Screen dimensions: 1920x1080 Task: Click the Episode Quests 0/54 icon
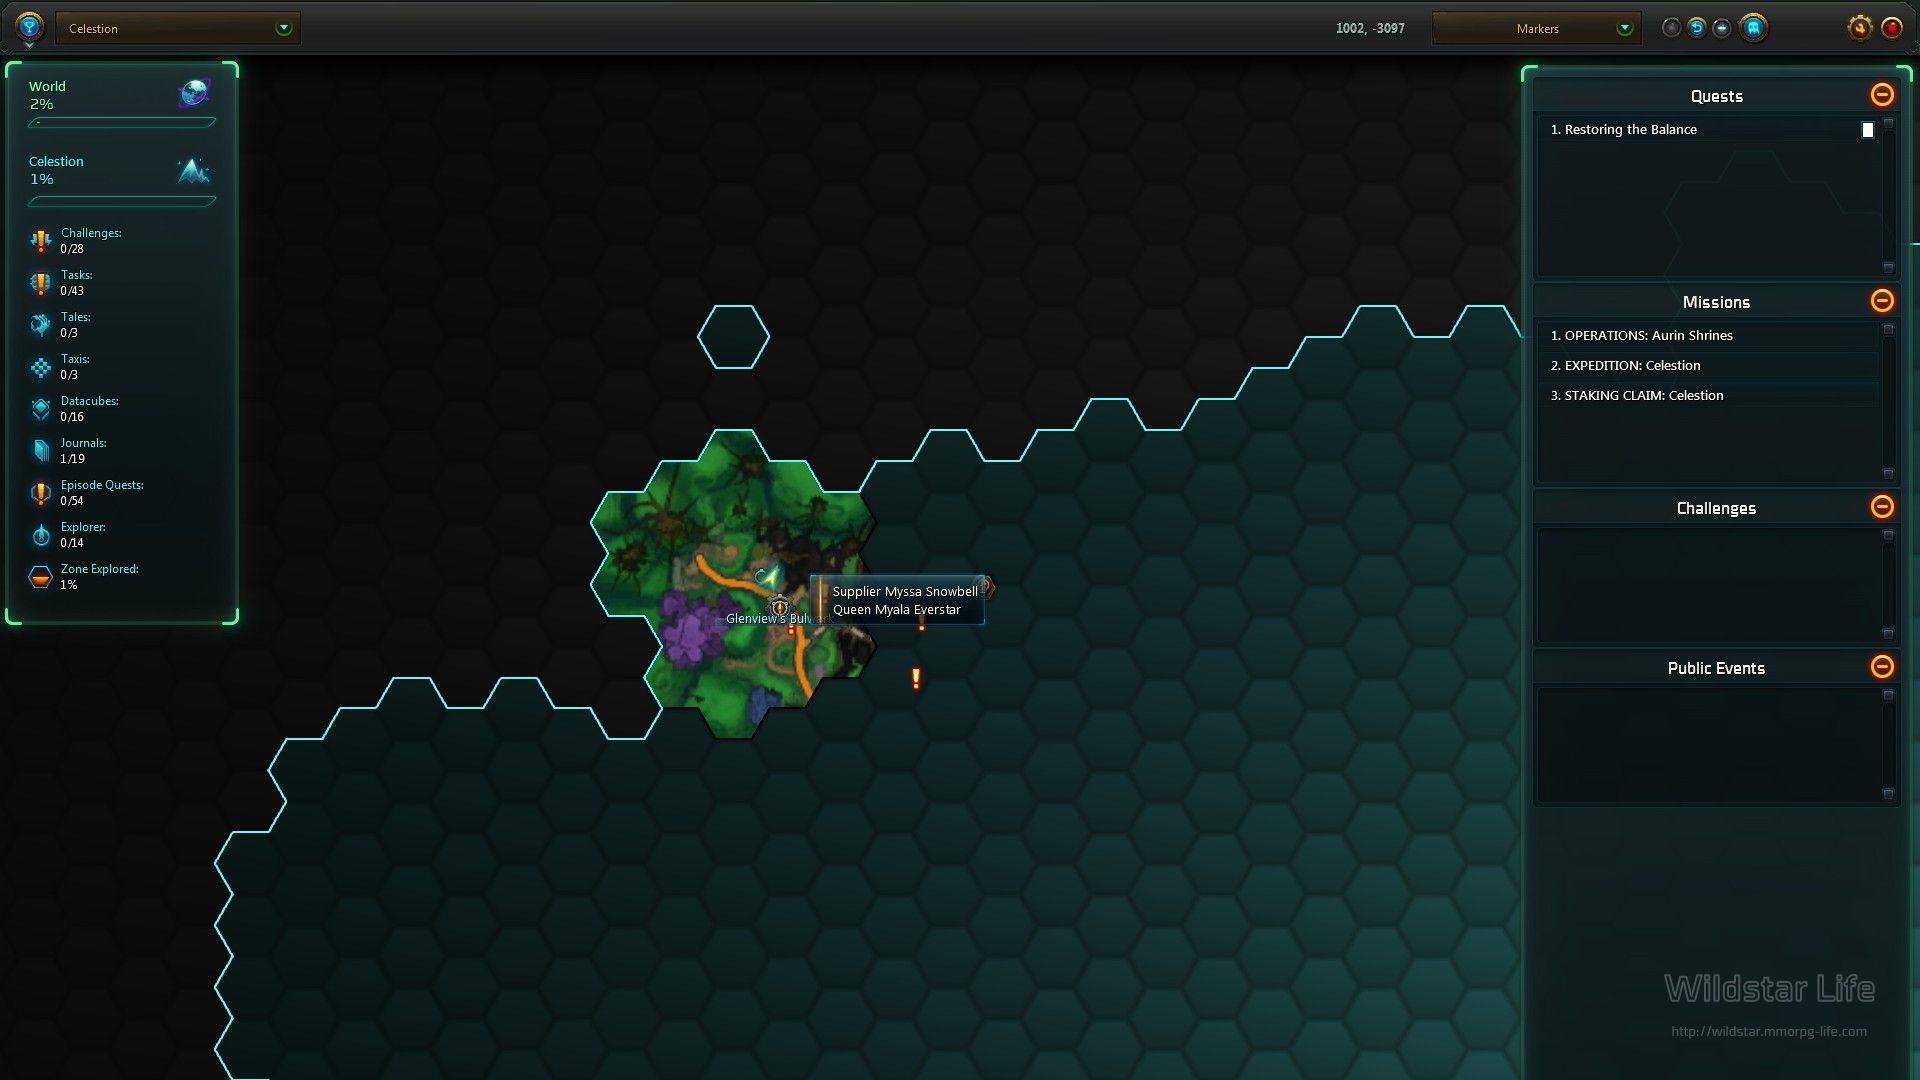(x=40, y=493)
